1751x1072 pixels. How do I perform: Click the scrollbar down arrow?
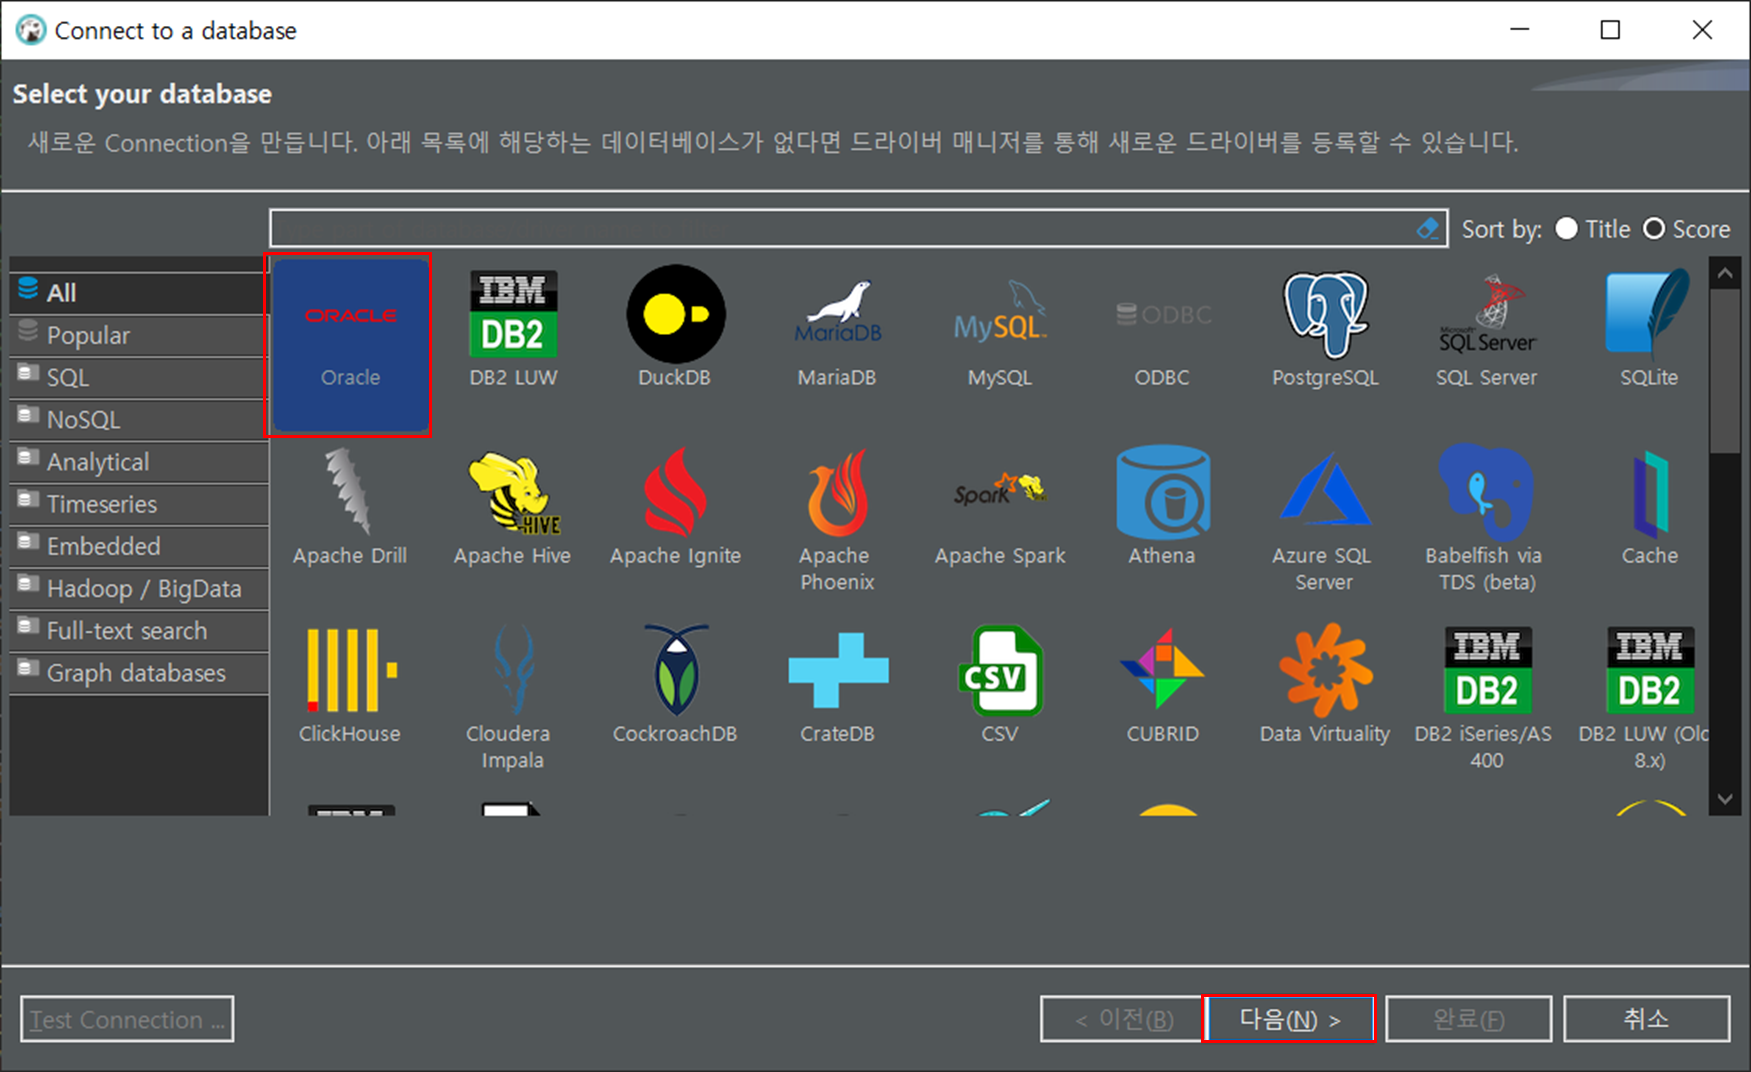click(x=1725, y=799)
